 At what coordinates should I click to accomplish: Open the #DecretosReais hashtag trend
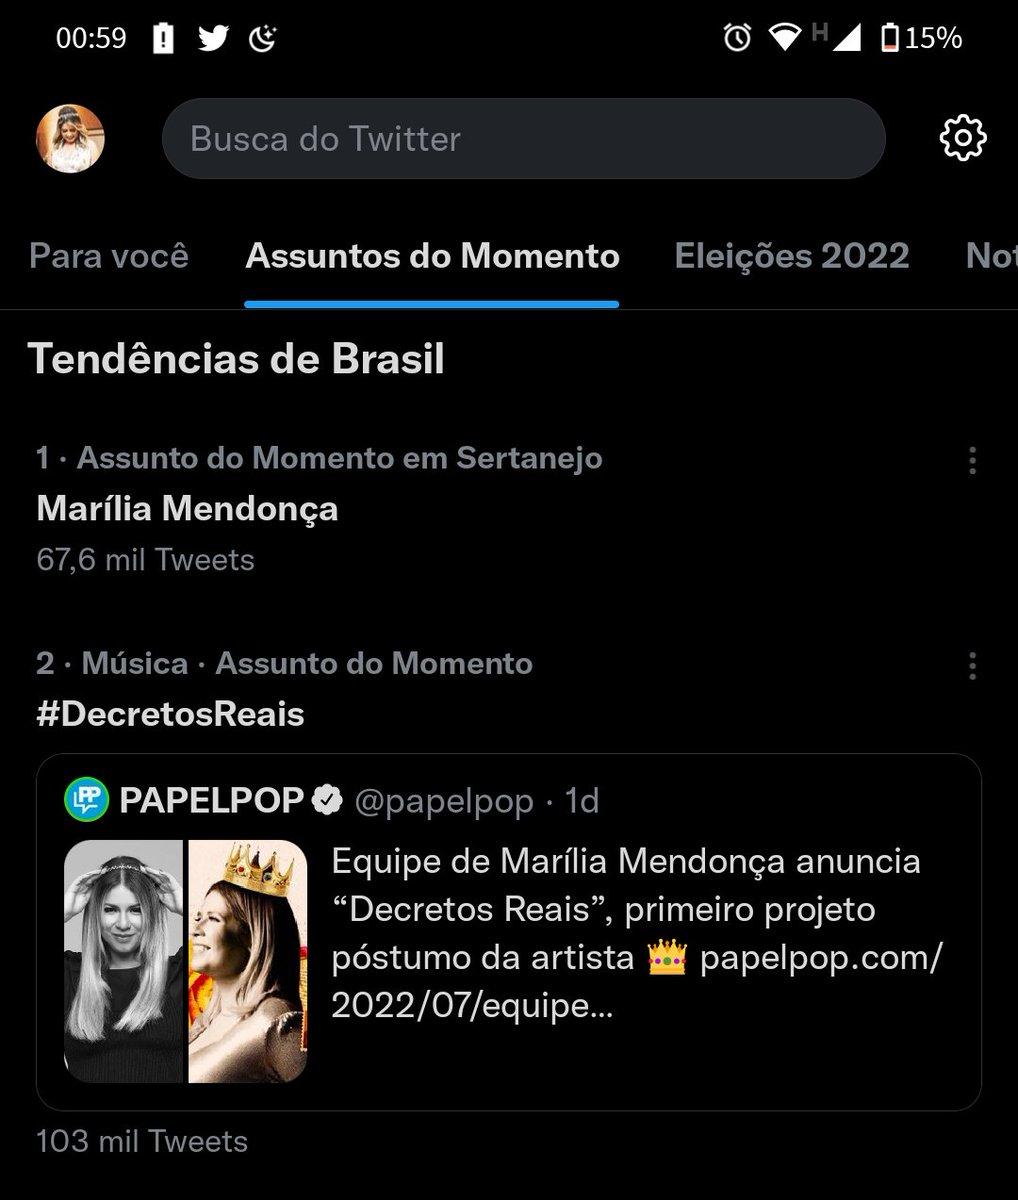click(170, 714)
